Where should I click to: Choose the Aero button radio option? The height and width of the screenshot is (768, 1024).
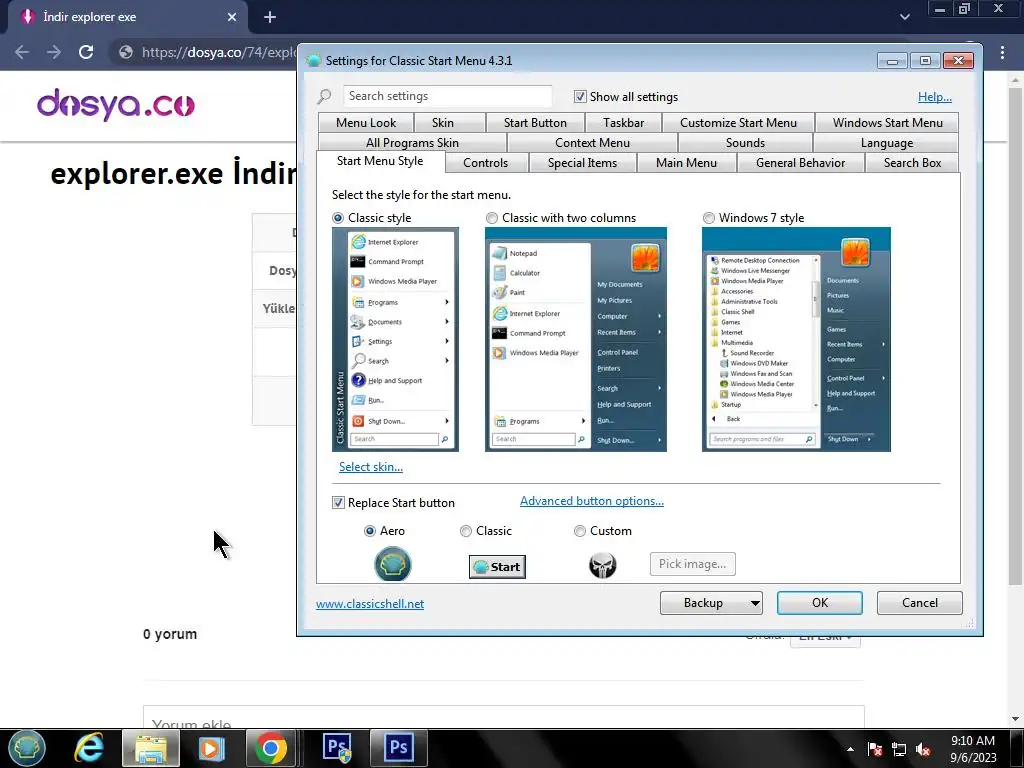[370, 531]
